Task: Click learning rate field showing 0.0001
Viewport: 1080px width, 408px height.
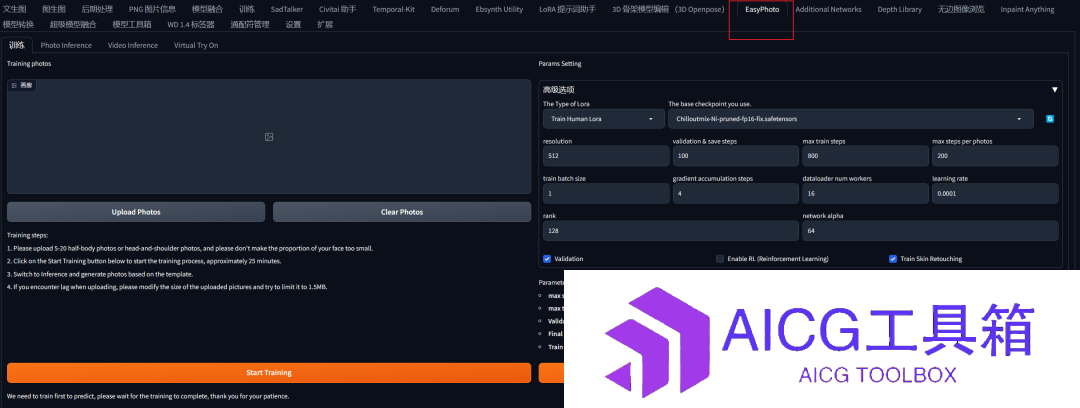Action: pyautogui.click(x=995, y=194)
